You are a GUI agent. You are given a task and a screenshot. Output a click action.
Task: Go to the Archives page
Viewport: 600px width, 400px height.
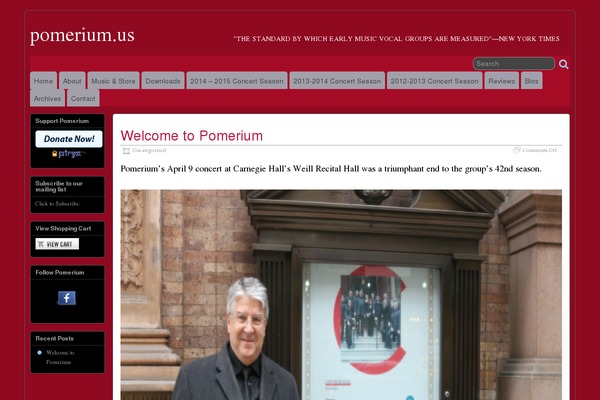[47, 98]
